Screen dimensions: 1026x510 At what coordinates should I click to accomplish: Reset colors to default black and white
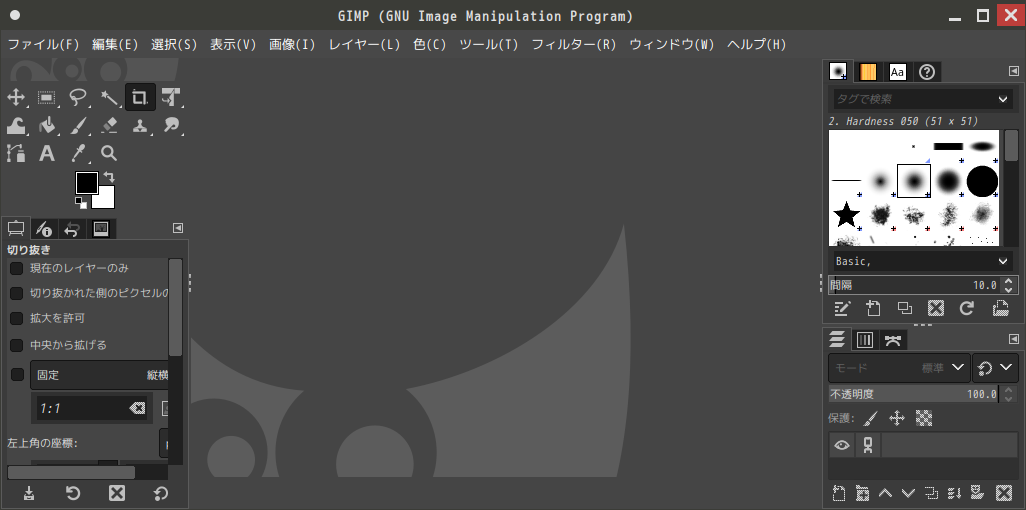[x=80, y=202]
